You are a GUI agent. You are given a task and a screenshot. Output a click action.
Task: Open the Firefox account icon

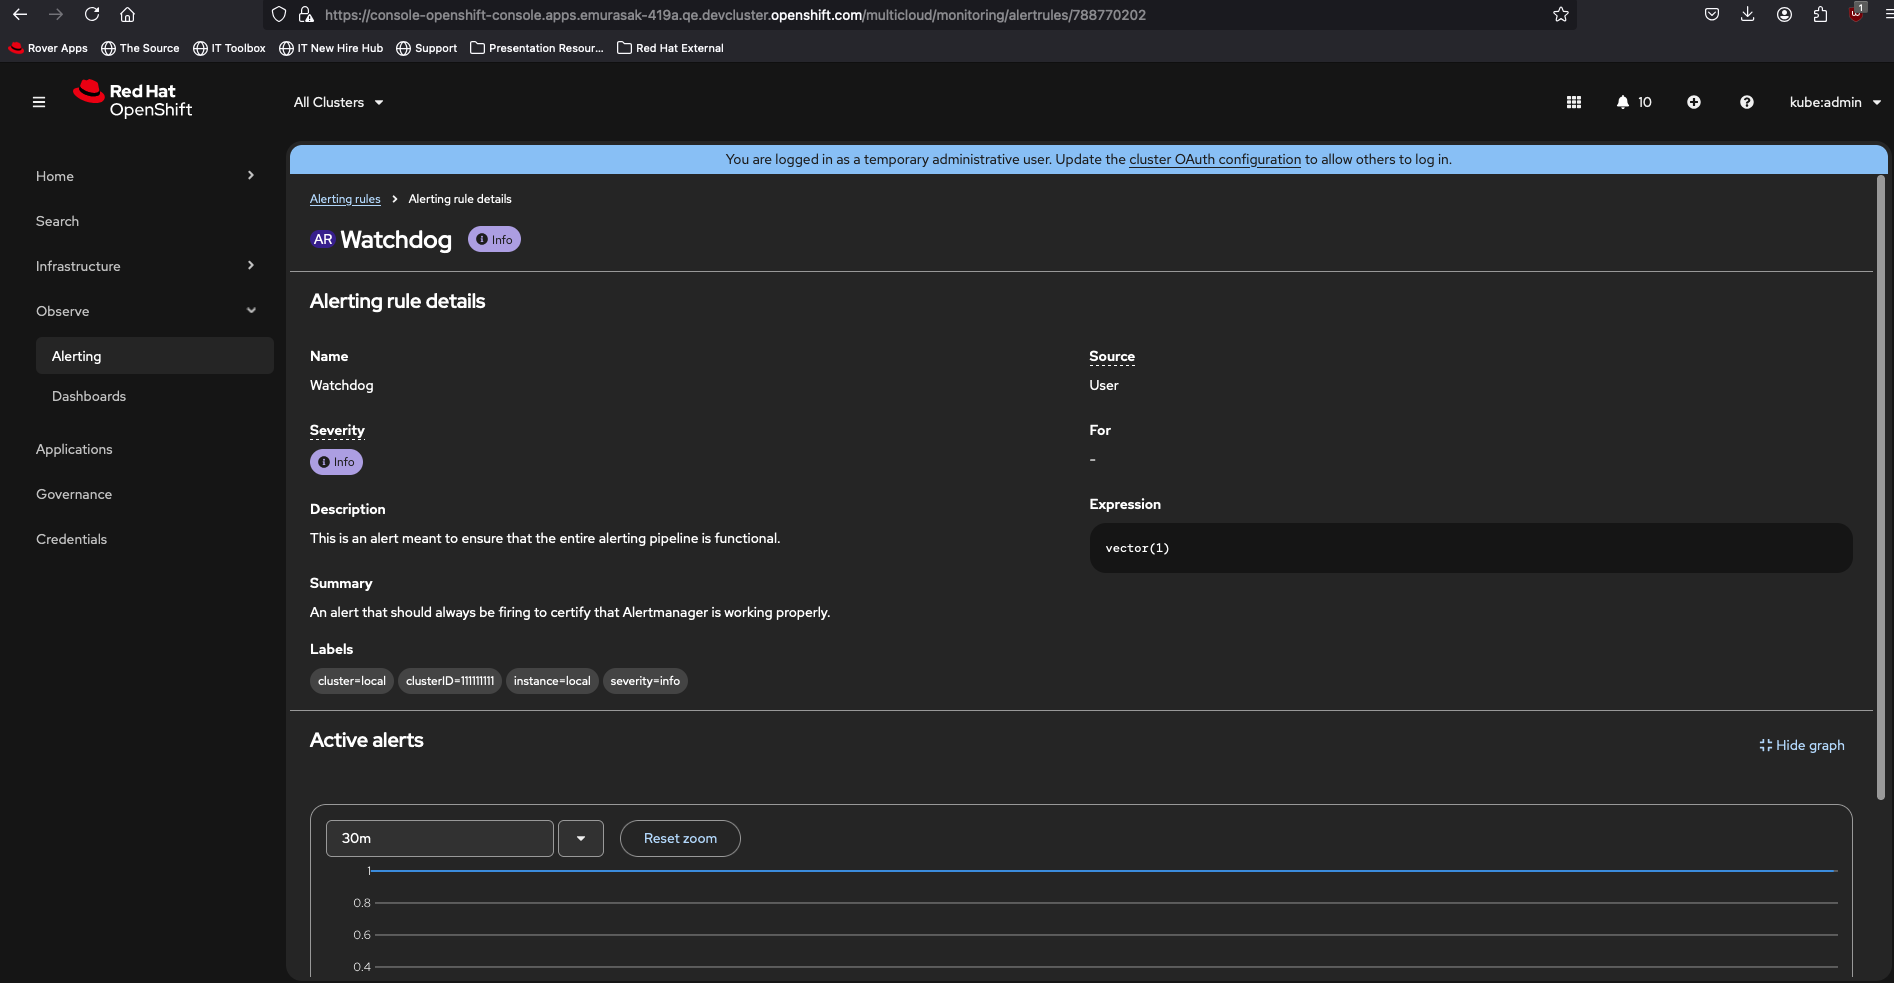1784,14
